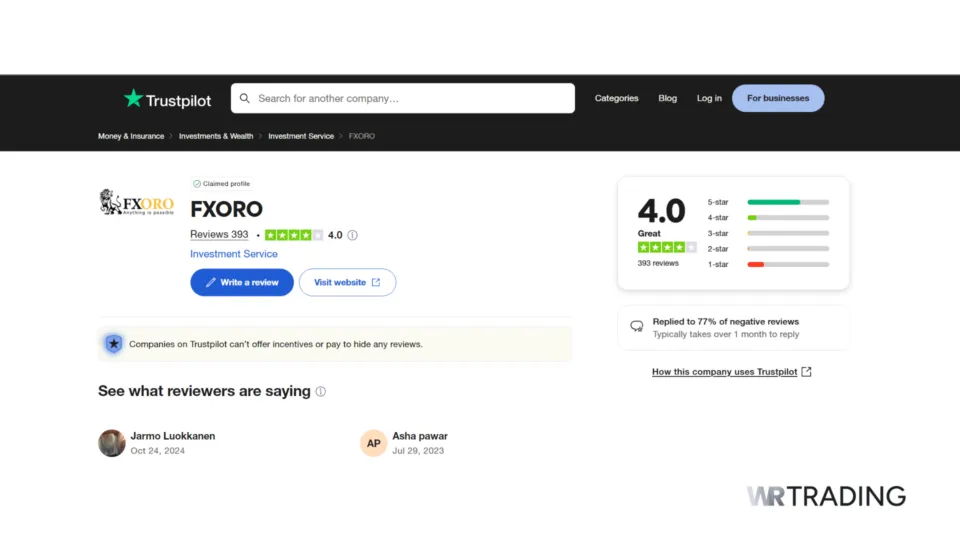
Task: Click Asha pawar's AP avatar
Action: click(373, 443)
